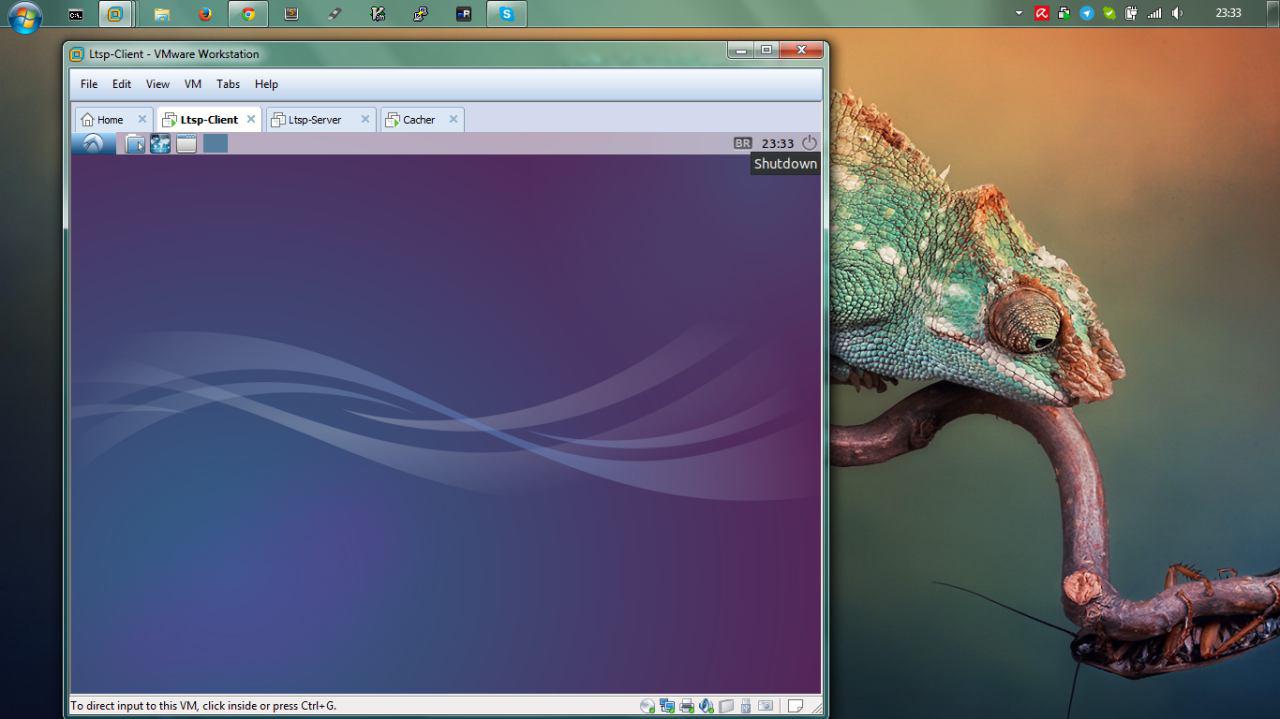
Task: Click the message log note icon
Action: point(795,706)
